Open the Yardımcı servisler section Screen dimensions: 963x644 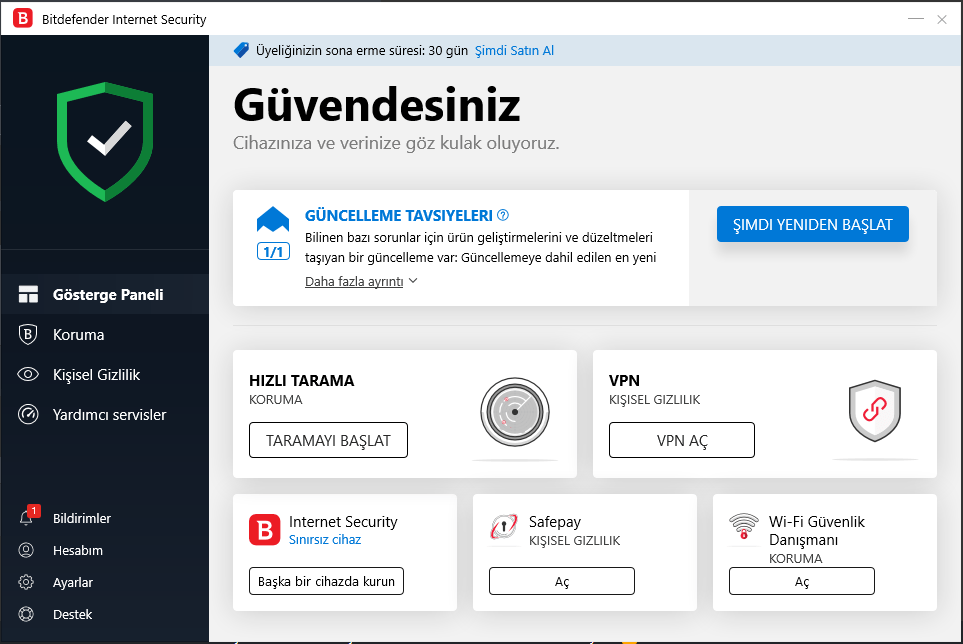[105, 414]
